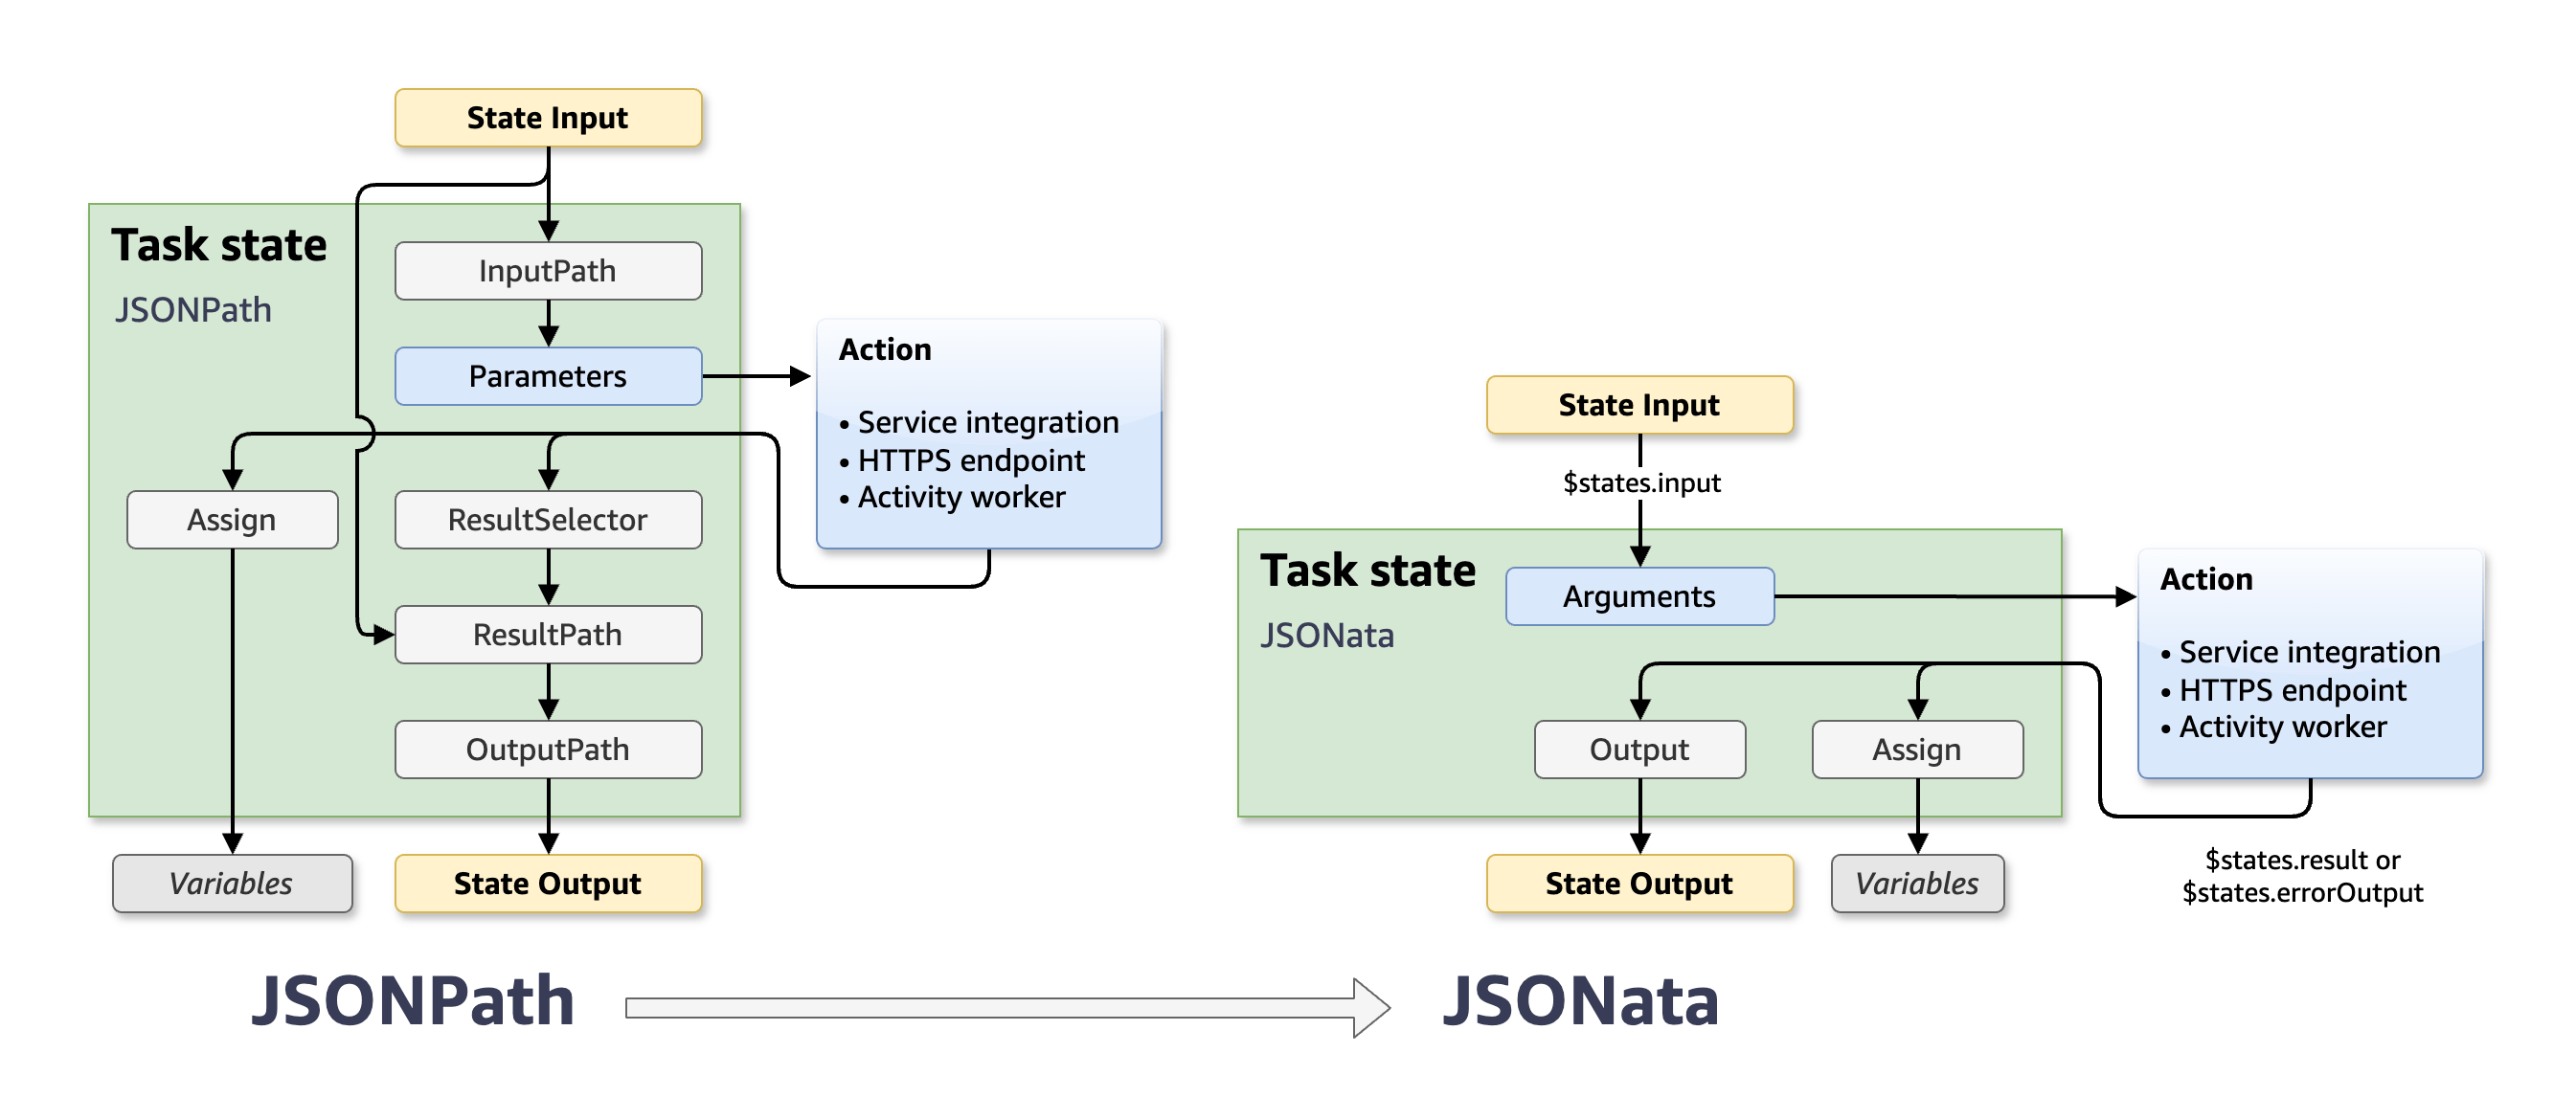The height and width of the screenshot is (1120, 2576).
Task: Click the $states.input label
Action: tap(1642, 483)
